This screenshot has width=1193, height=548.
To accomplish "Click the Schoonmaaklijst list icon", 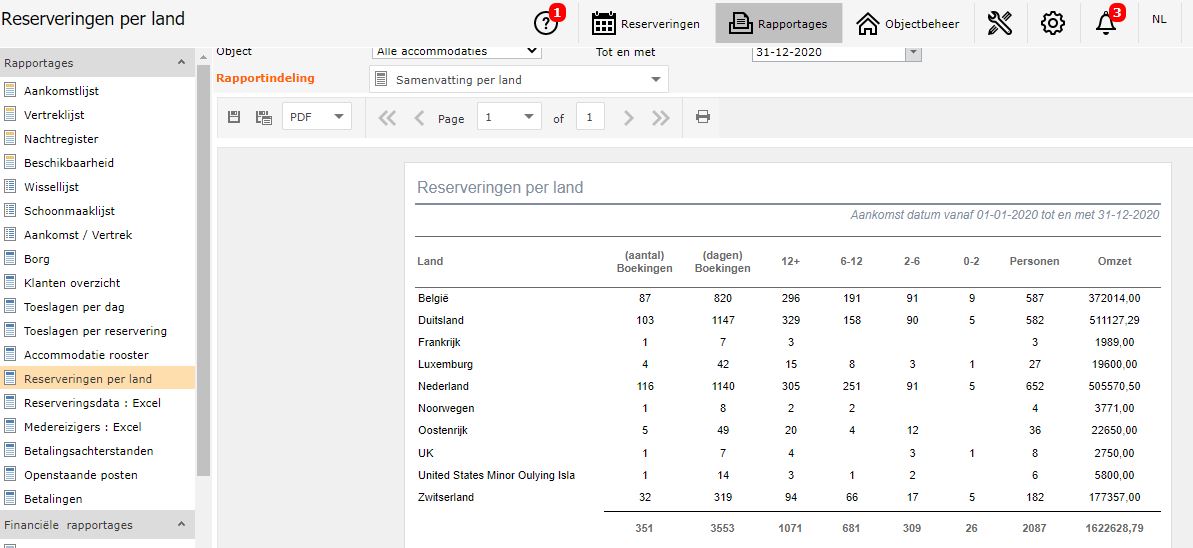I will click(10, 210).
